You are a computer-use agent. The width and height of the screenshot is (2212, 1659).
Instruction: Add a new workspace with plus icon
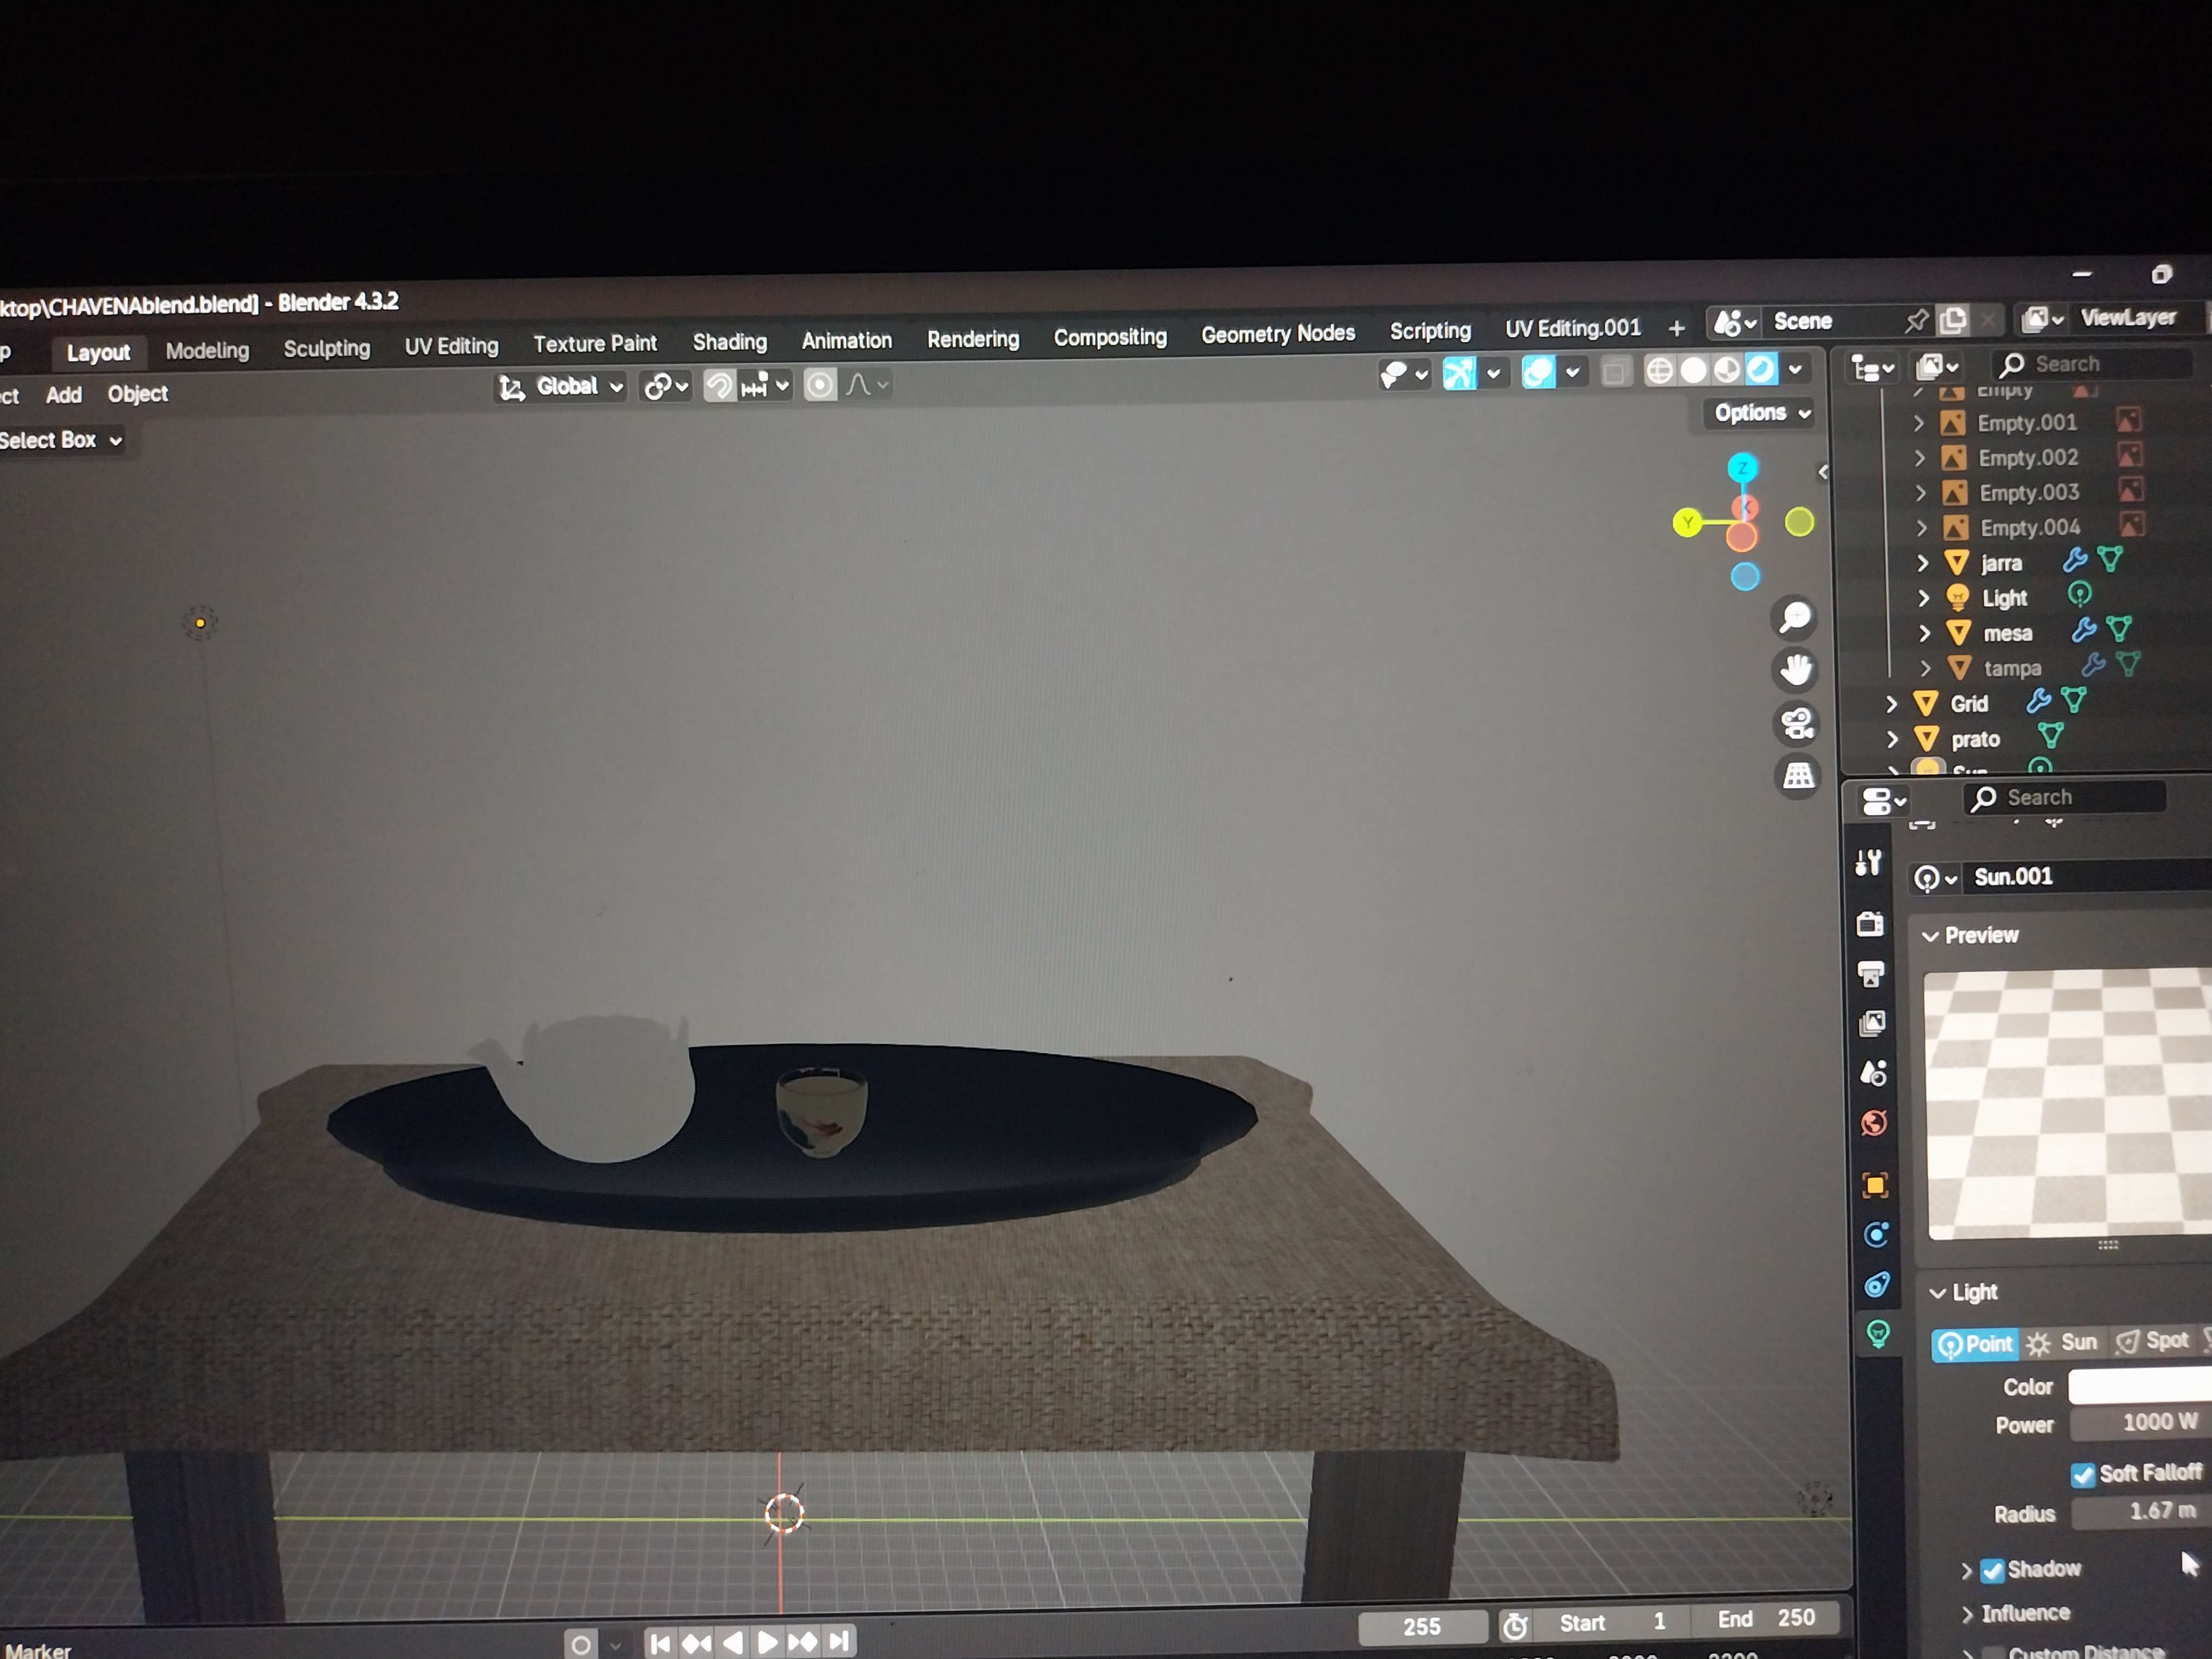[x=1677, y=328]
